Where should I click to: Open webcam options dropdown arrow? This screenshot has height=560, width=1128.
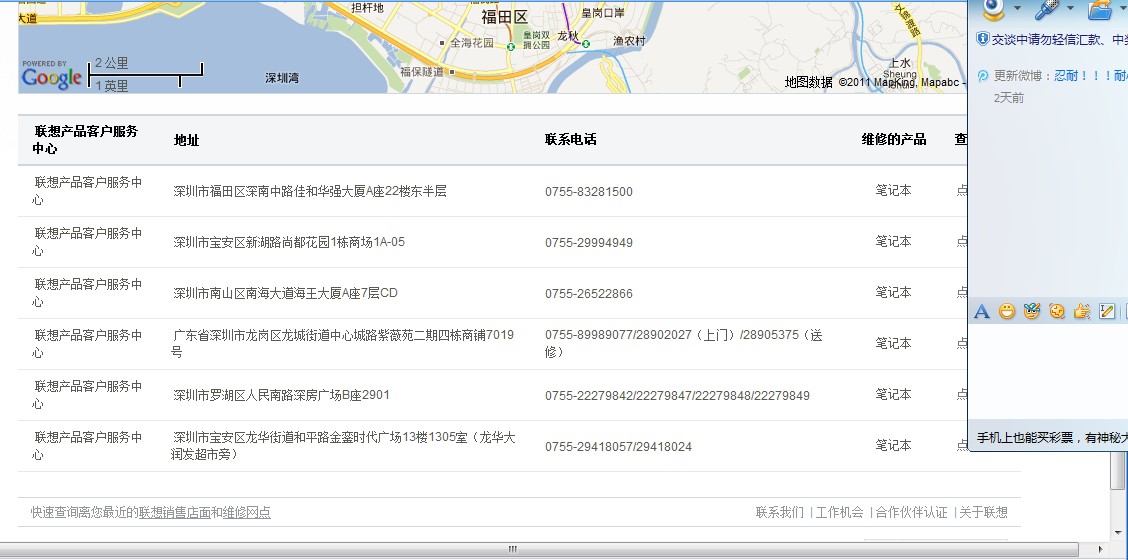pos(1016,8)
